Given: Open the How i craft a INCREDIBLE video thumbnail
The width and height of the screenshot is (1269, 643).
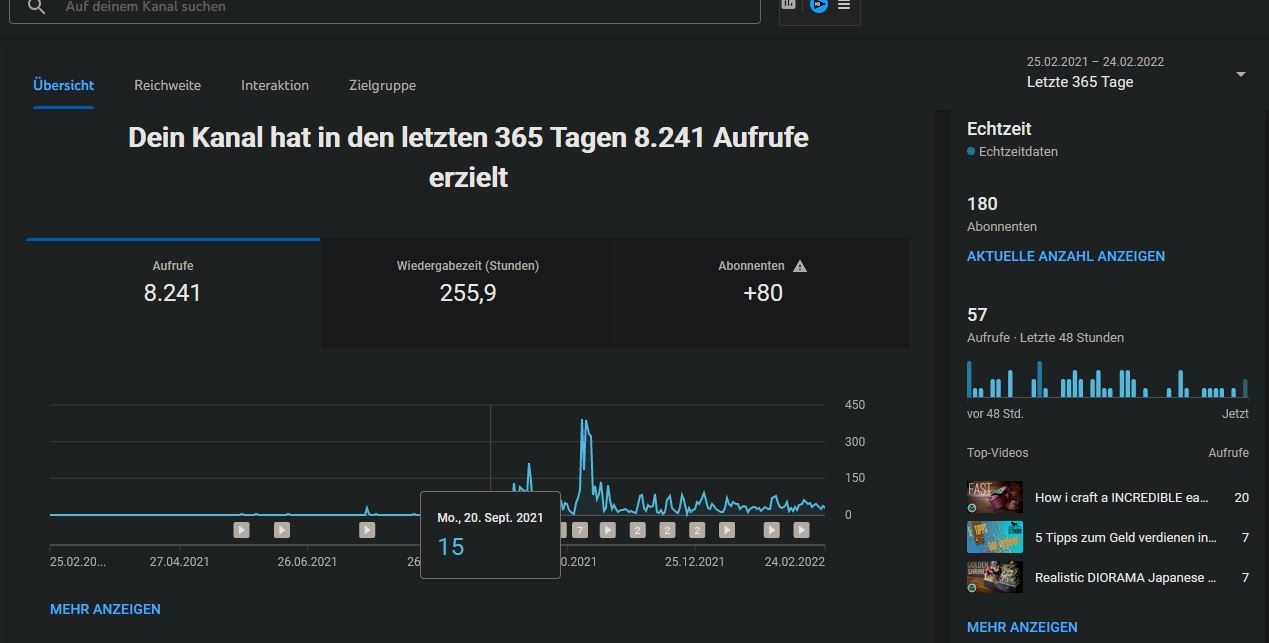Looking at the screenshot, I should click(x=994, y=497).
